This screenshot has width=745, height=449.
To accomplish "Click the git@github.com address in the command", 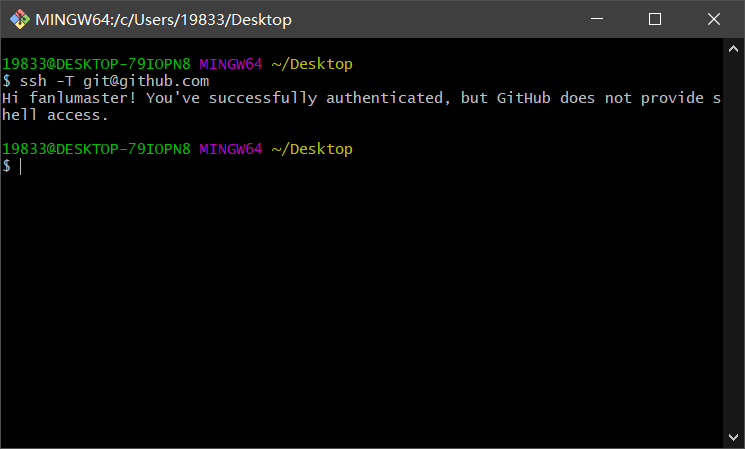I will (x=146, y=81).
